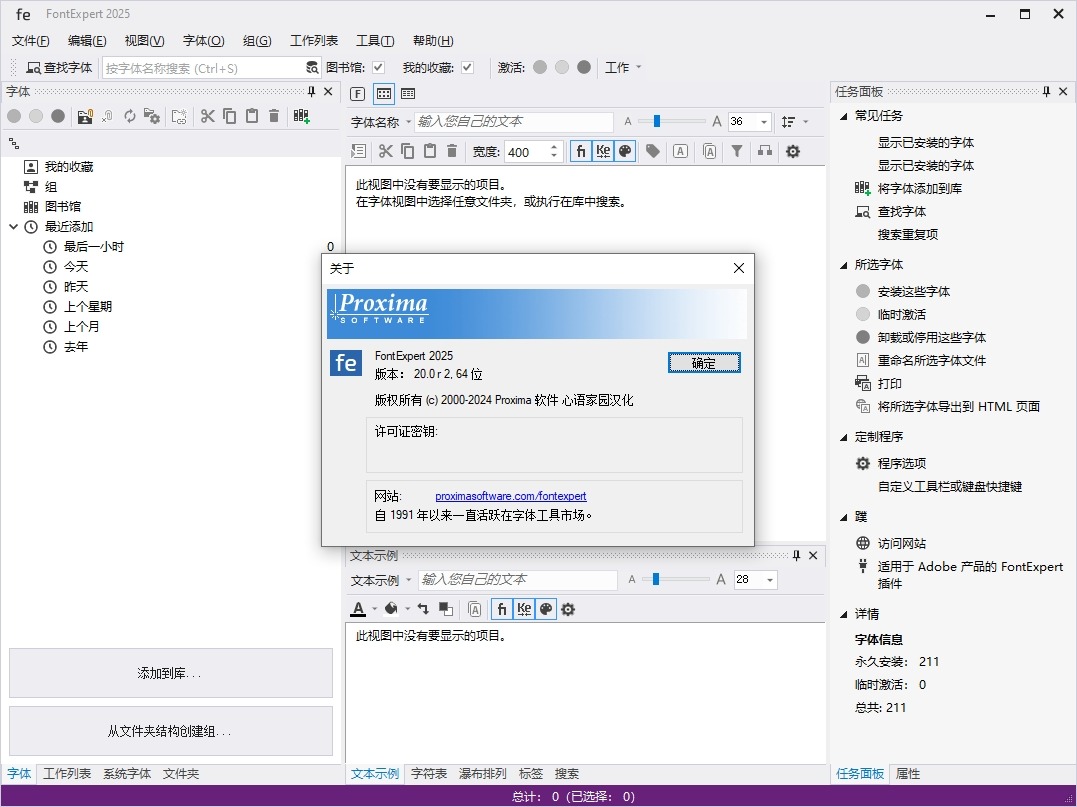Toggle the color palette button in the preview toolbar
The width and height of the screenshot is (1077, 807).
(x=625, y=151)
